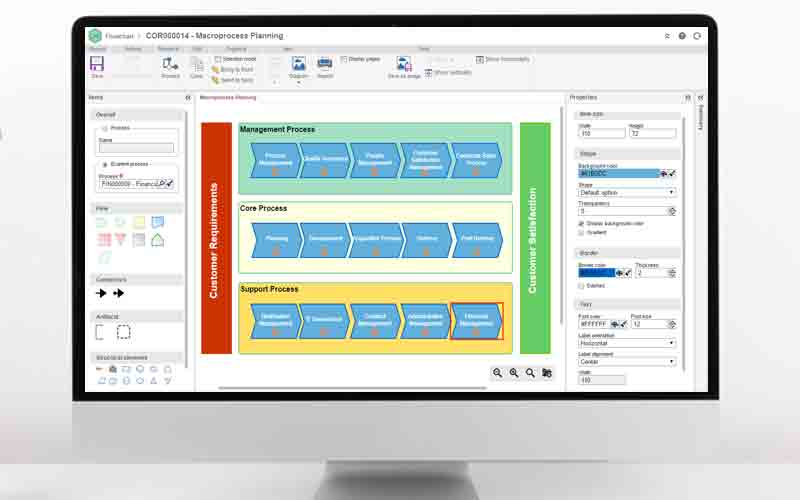Pick the house-shaped flow element
800x500 pixels.
pyautogui.click(x=157, y=240)
